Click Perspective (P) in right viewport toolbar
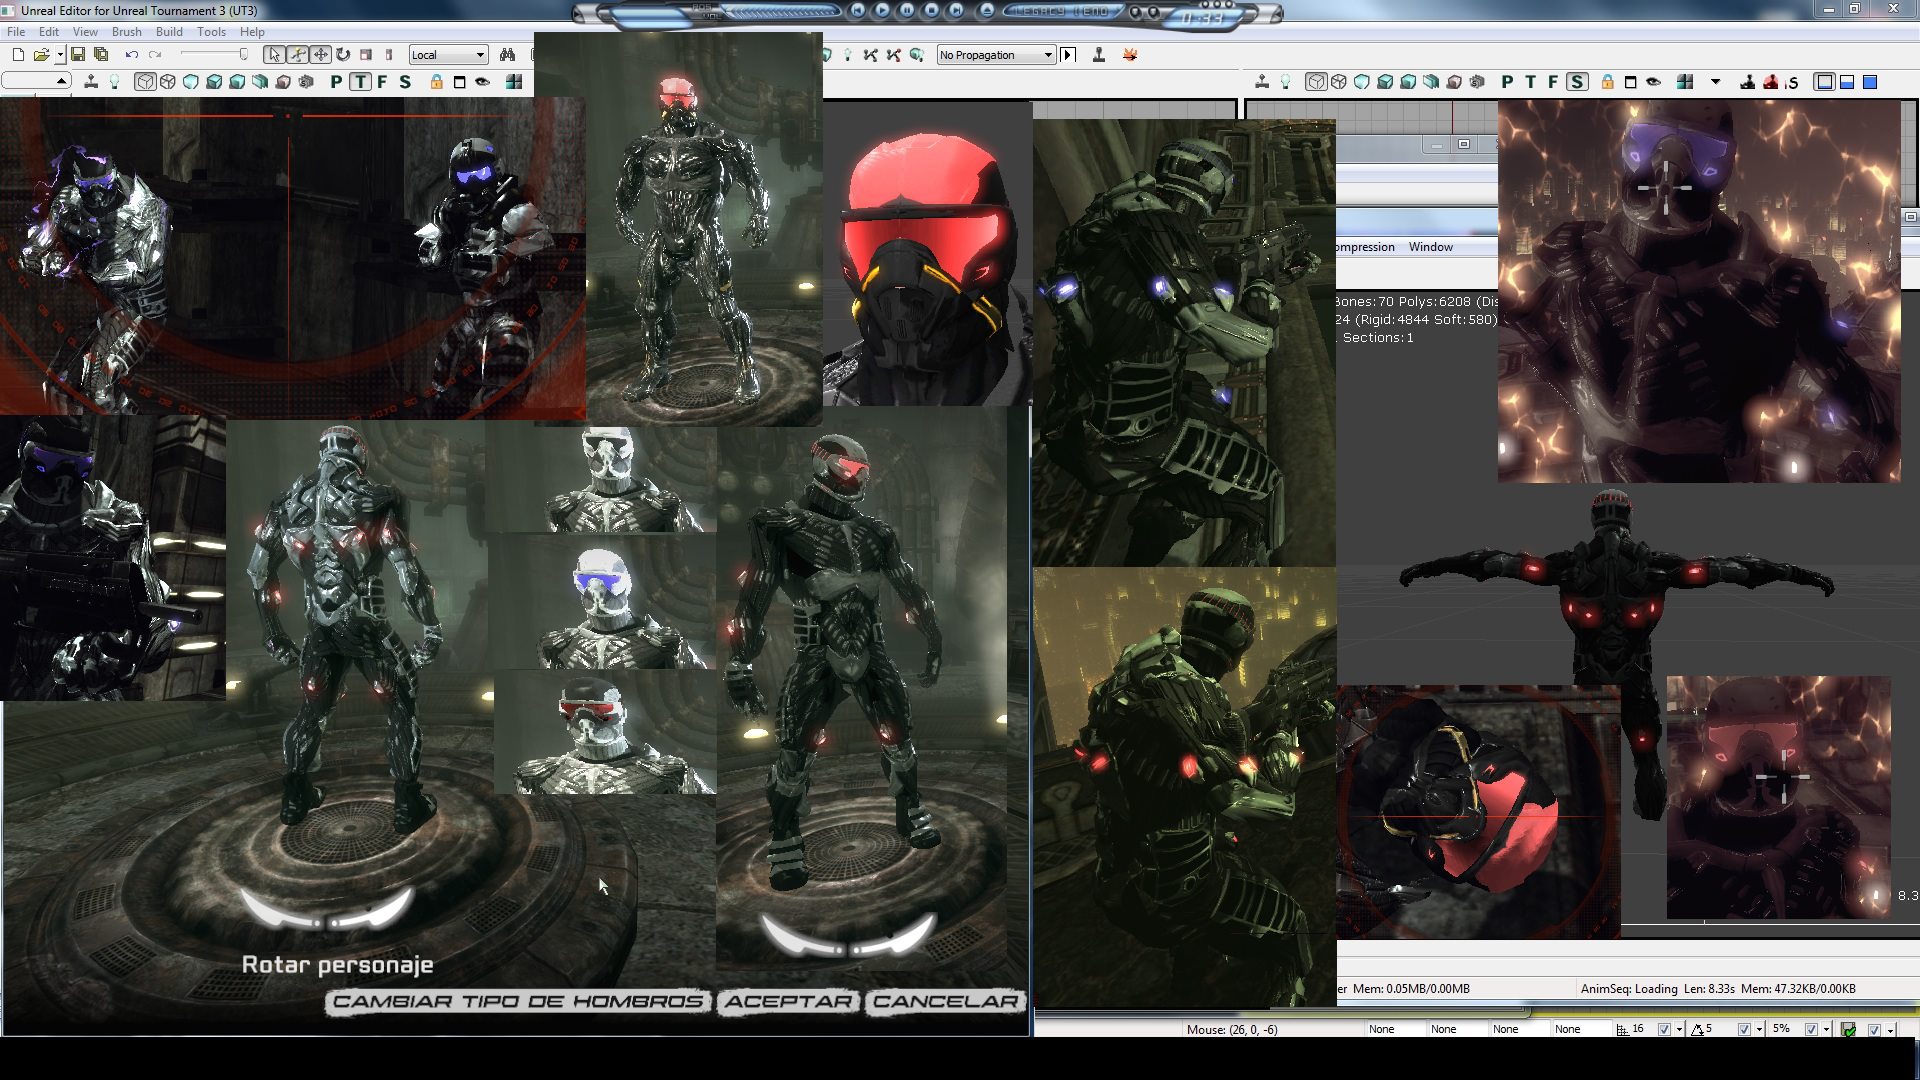 [x=1507, y=82]
